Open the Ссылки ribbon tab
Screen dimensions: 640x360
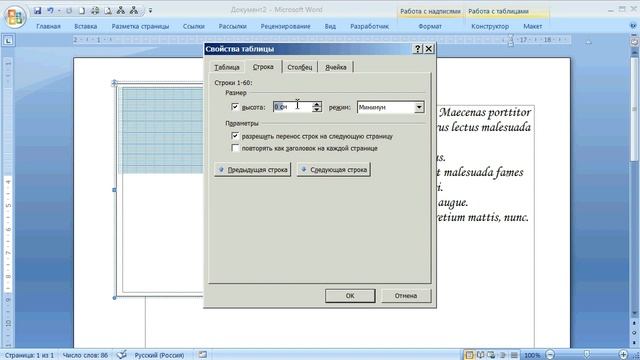click(193, 26)
